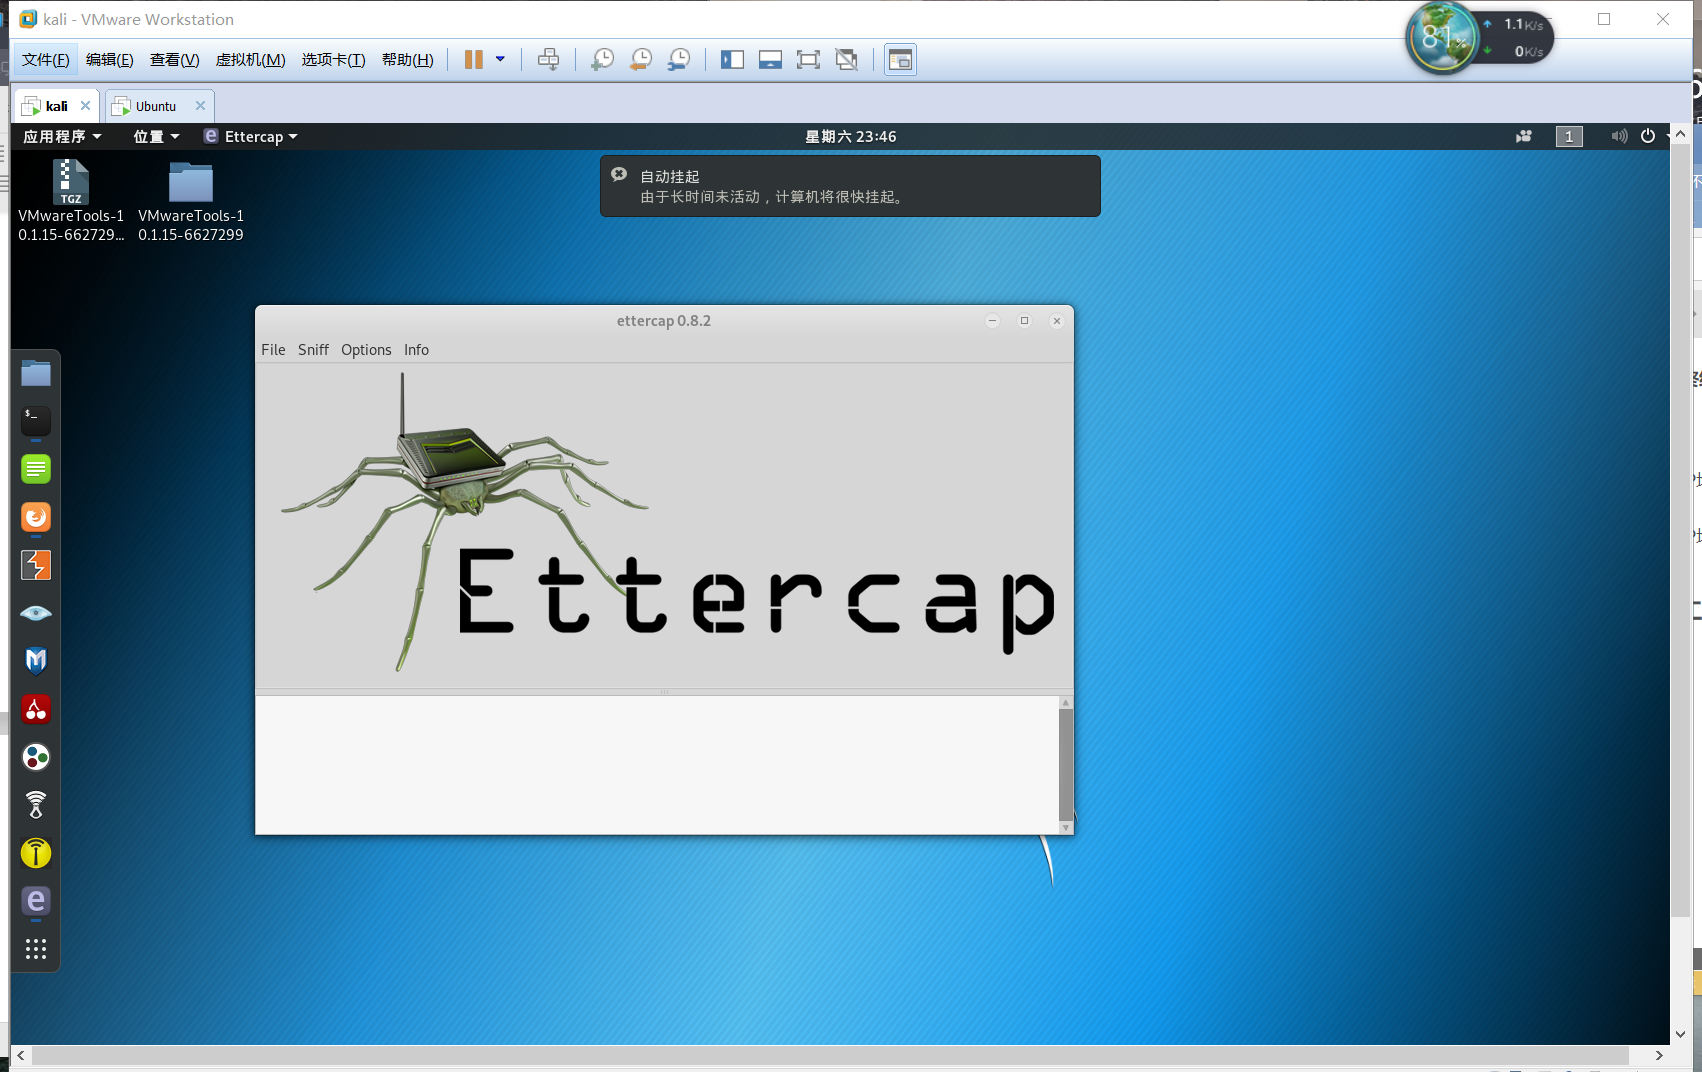Open snapshot manager toolbar icon
1702x1072 pixels.
(678, 59)
